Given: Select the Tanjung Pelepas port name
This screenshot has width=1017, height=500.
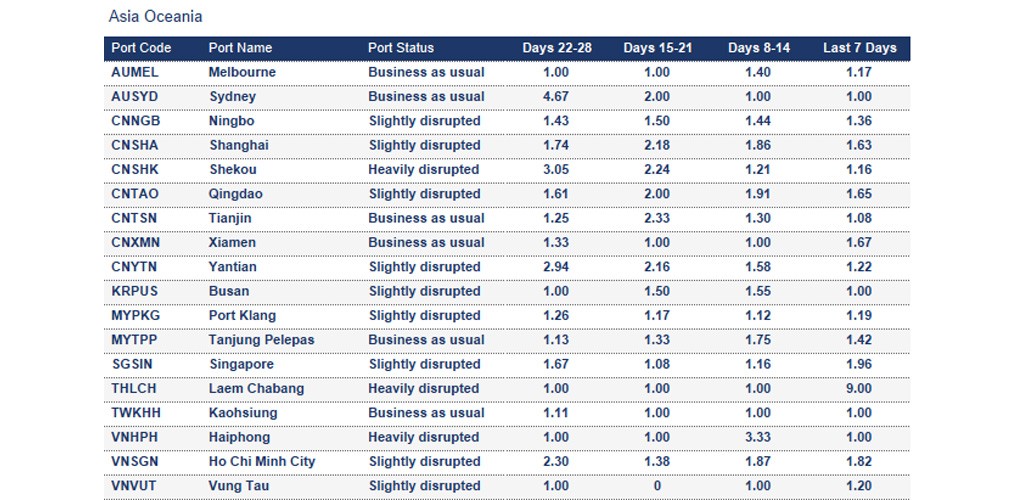Looking at the screenshot, I should pyautogui.click(x=261, y=340).
